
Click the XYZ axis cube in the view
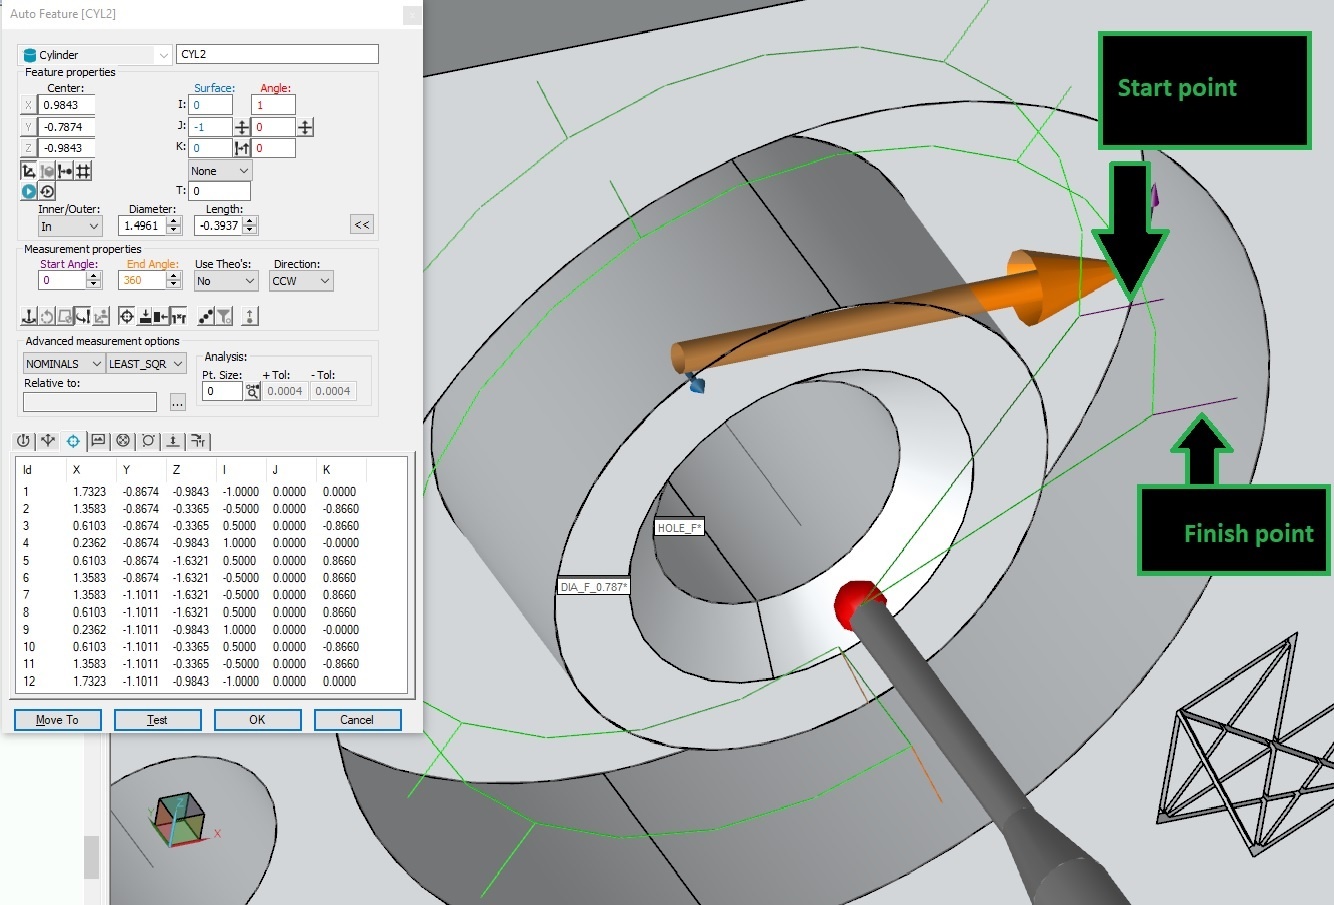(x=179, y=818)
